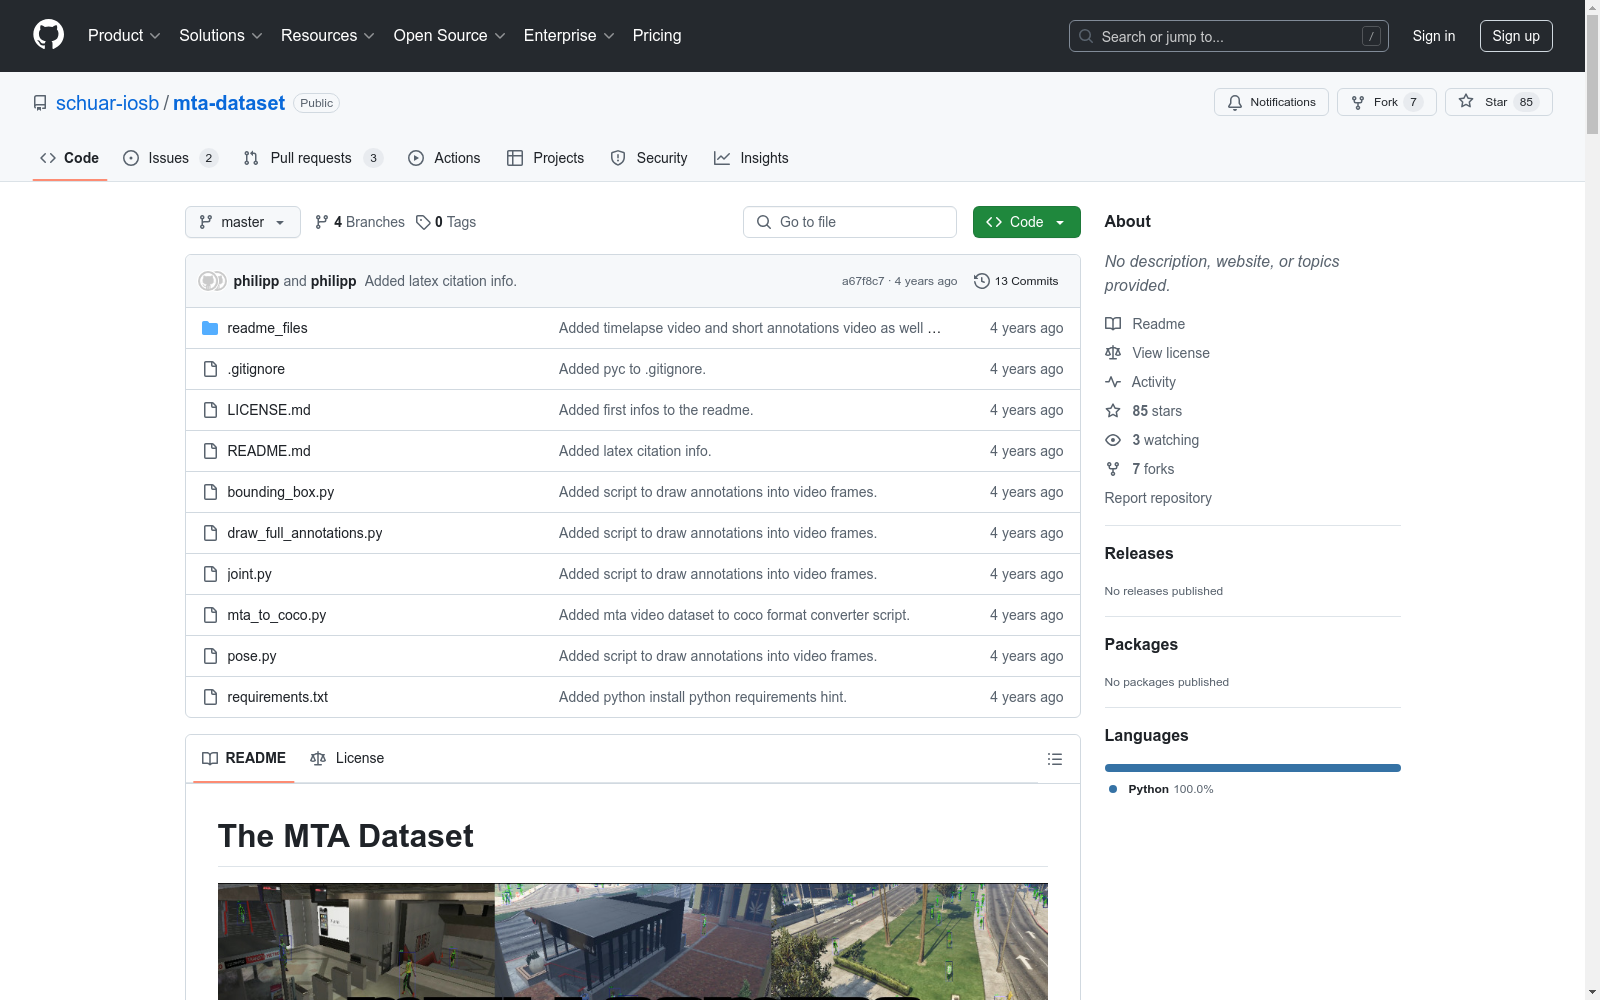Screen dimensions: 1600x1000
Task: Open the Issues tab
Action: (x=170, y=158)
